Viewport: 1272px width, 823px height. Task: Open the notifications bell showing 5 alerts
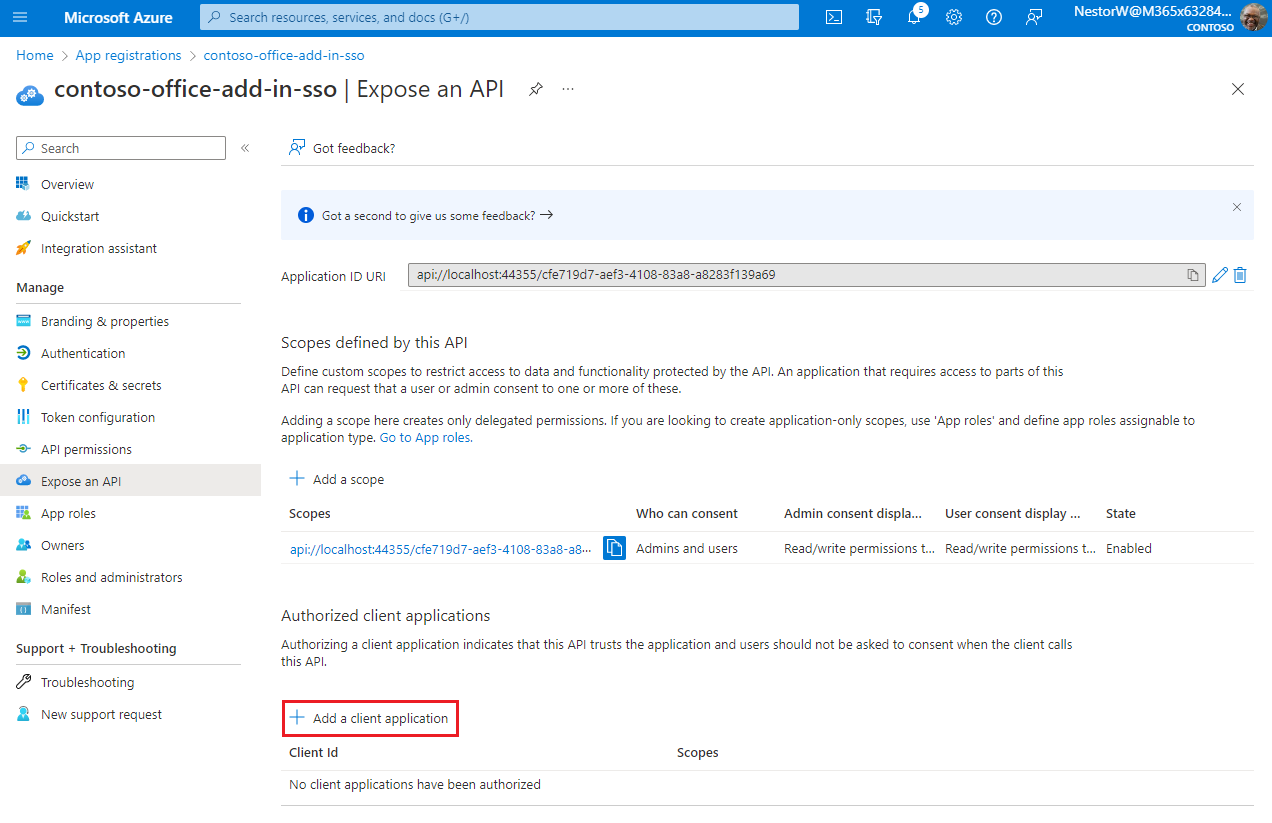(913, 17)
